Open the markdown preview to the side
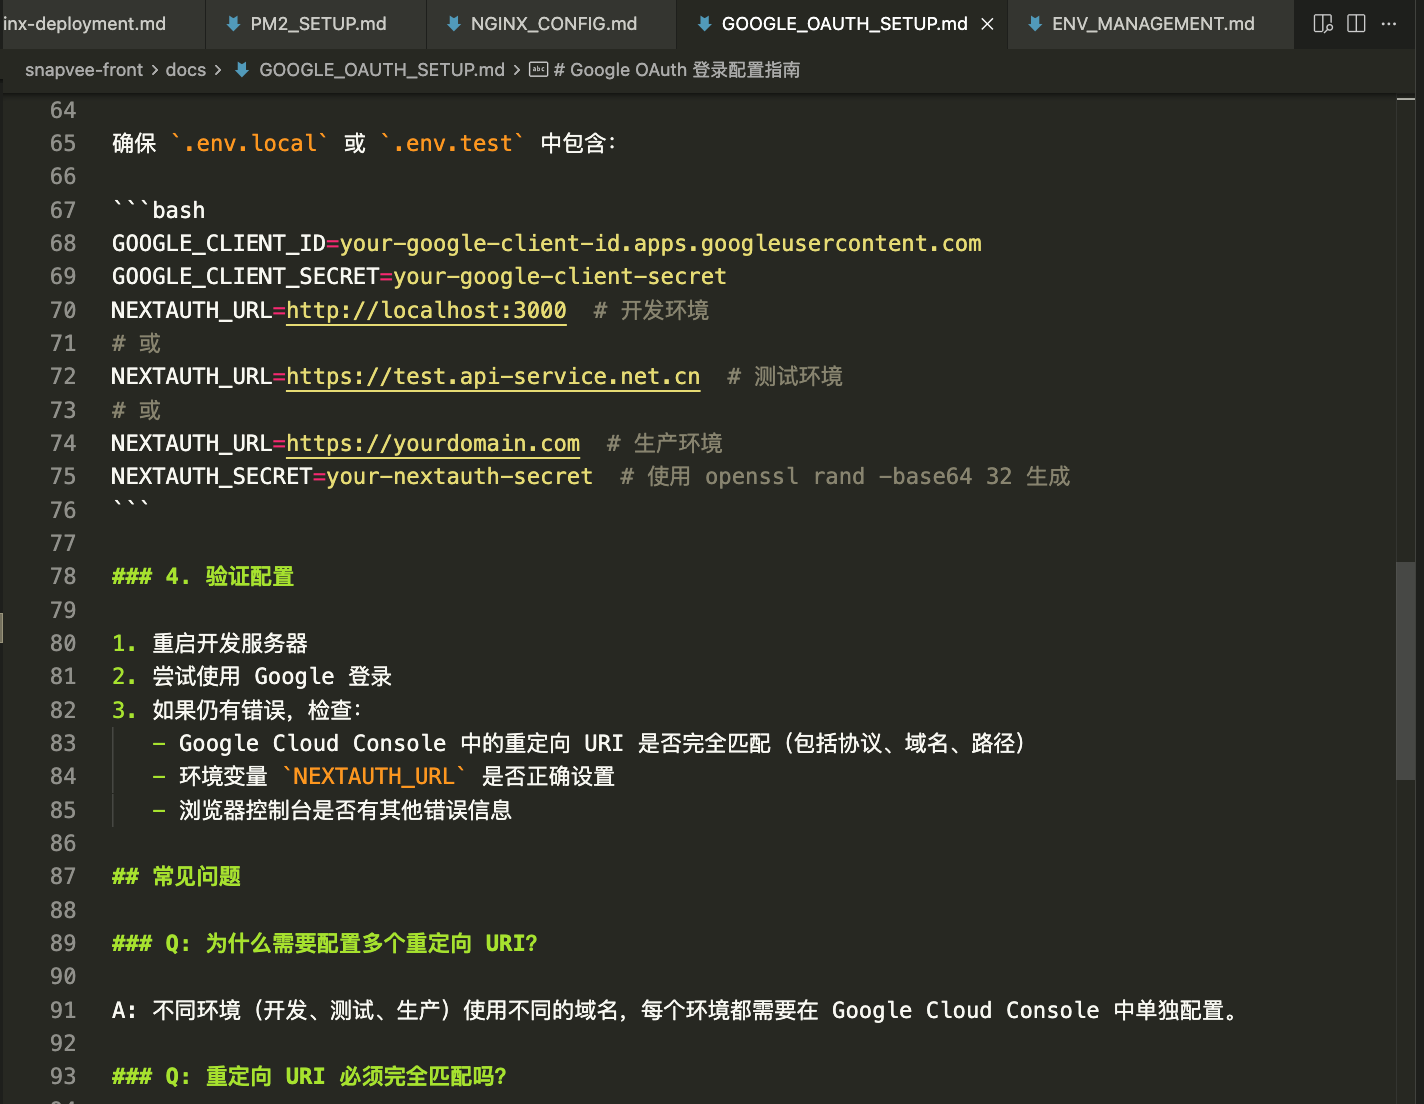The width and height of the screenshot is (1424, 1104). coord(1323,24)
